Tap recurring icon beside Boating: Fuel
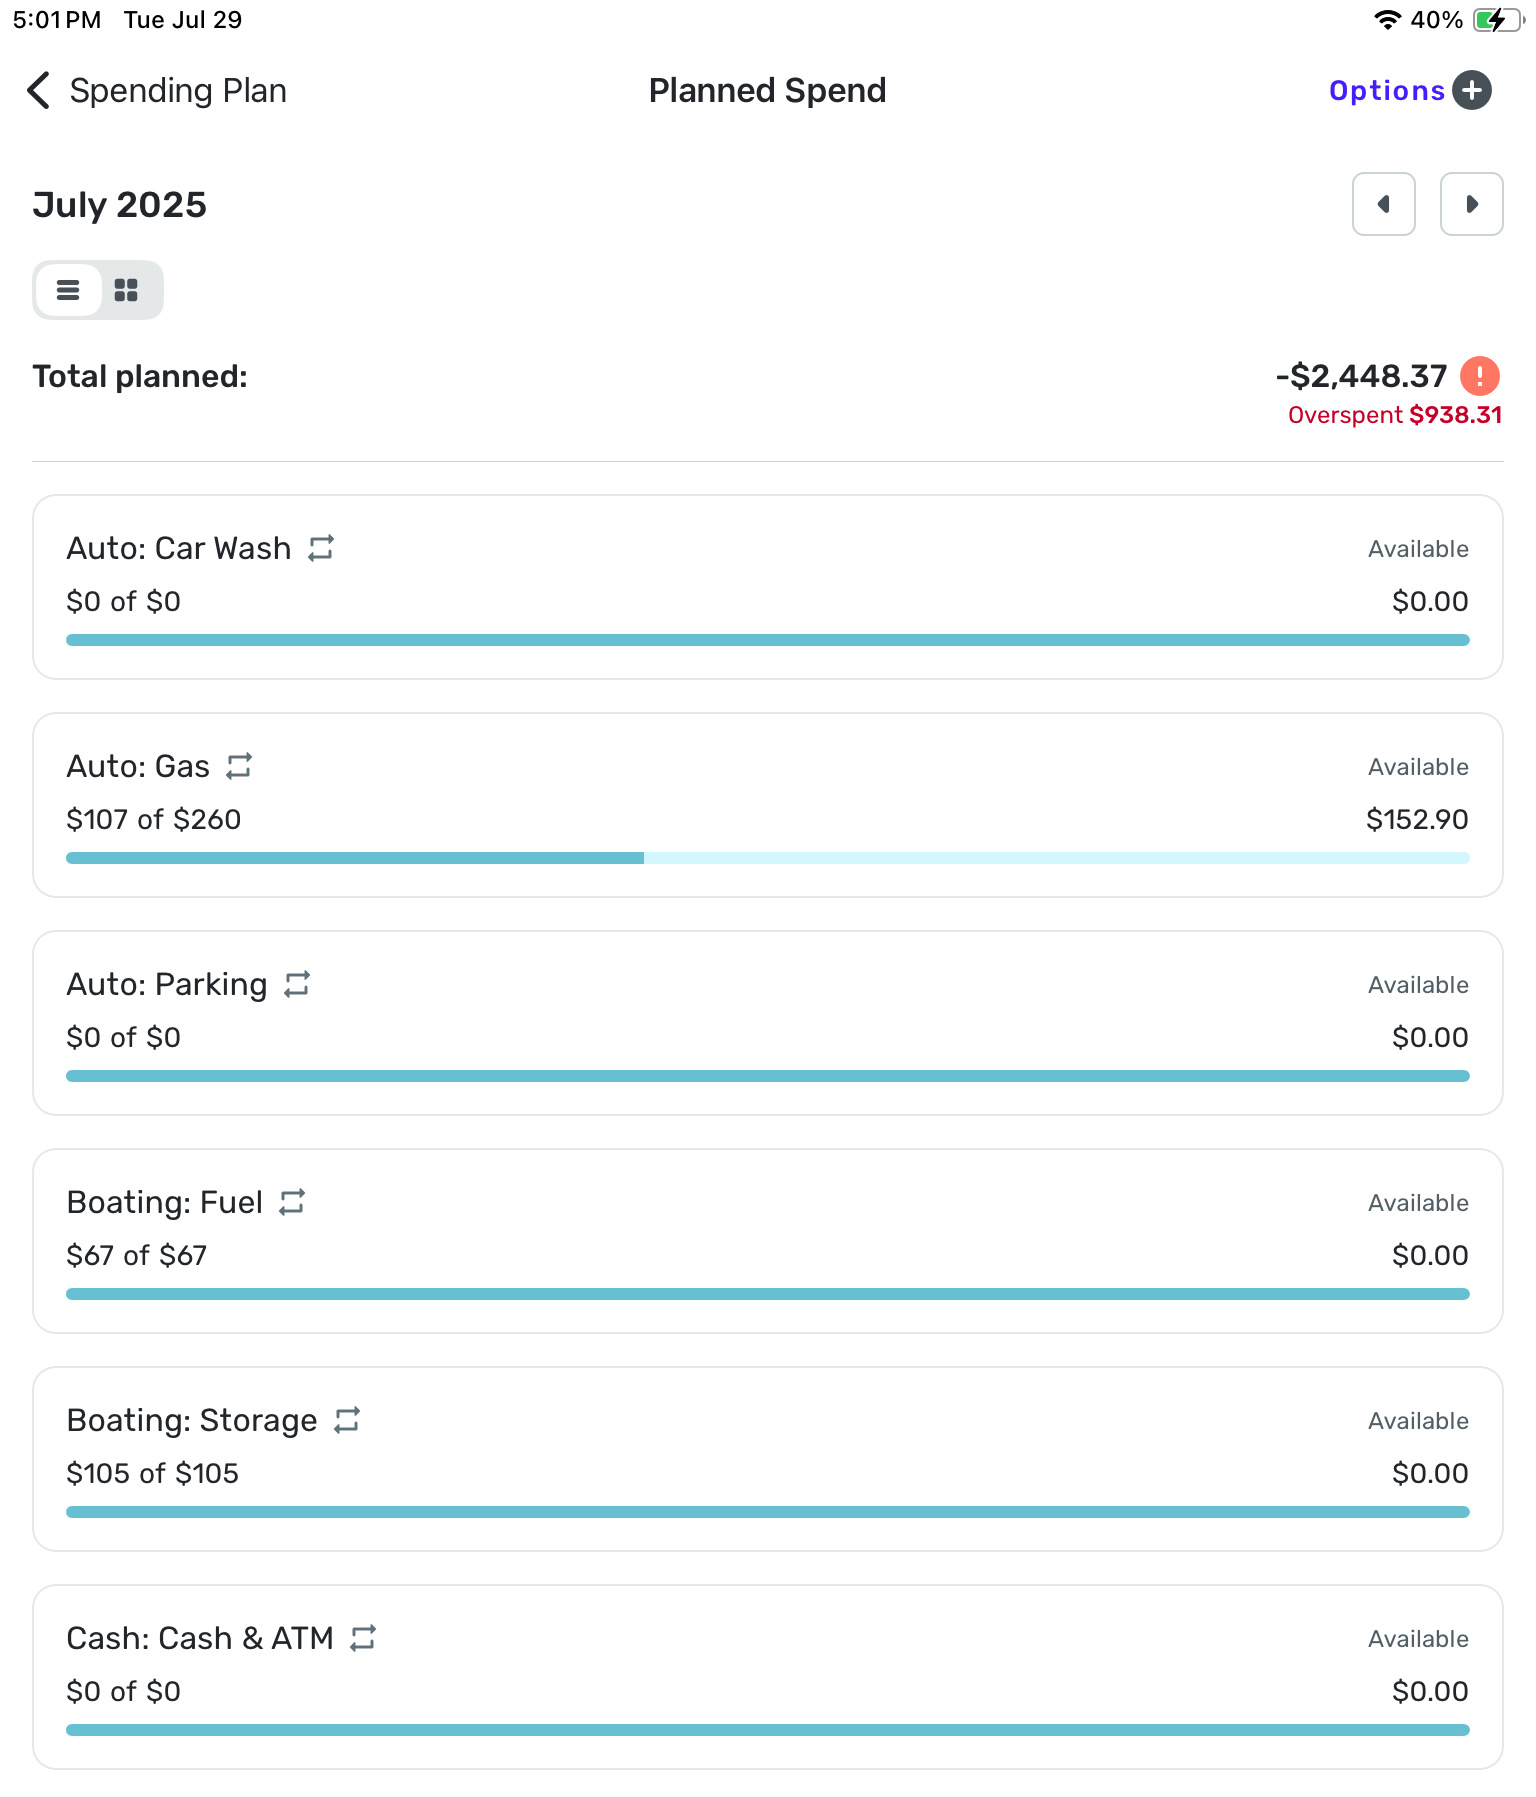The width and height of the screenshot is (1536, 1797). (292, 1202)
